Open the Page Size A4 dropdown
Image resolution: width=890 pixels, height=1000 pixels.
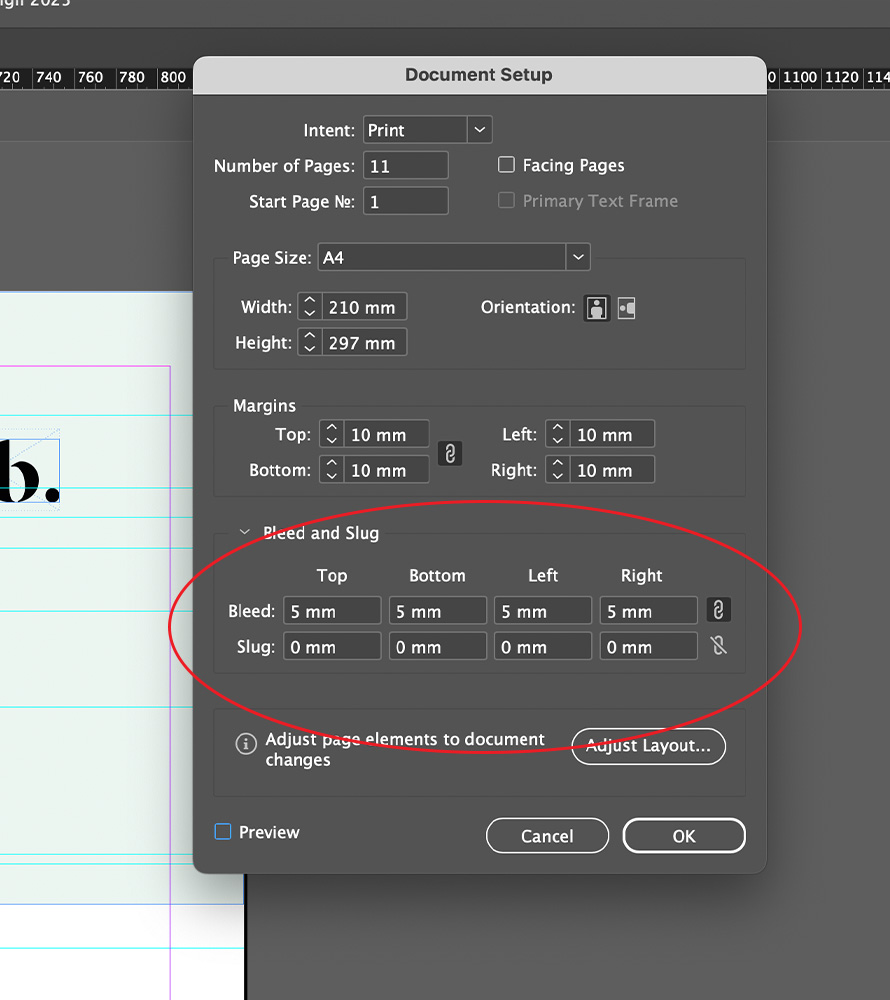578,258
